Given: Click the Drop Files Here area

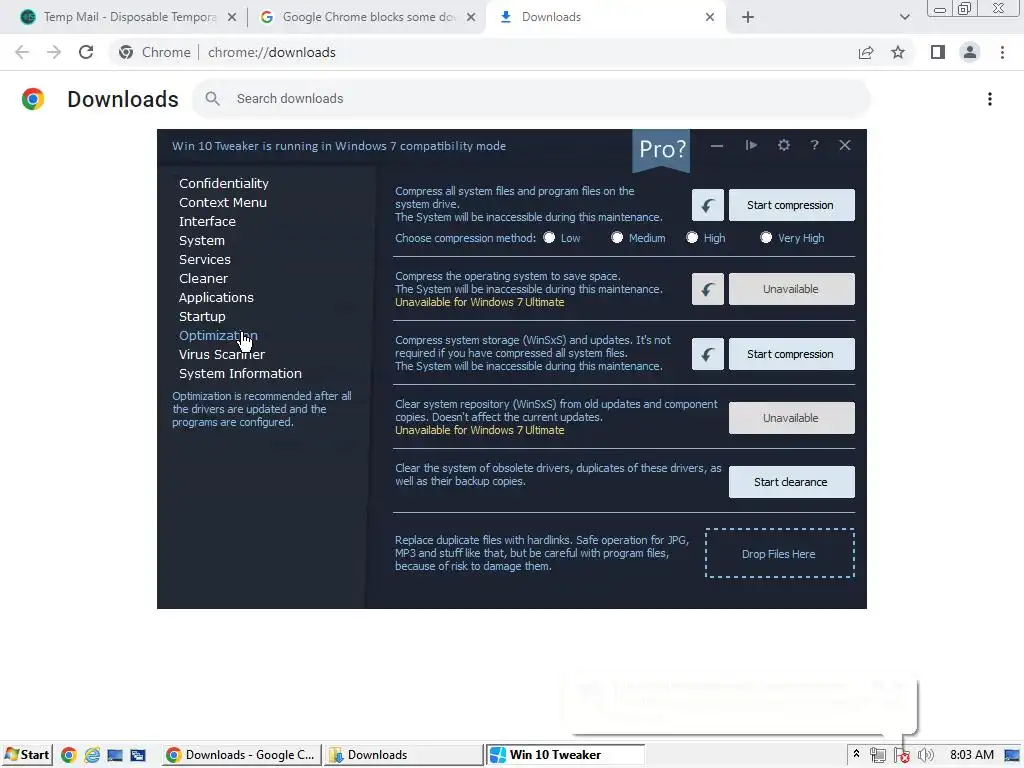Looking at the screenshot, I should pyautogui.click(x=780, y=554).
